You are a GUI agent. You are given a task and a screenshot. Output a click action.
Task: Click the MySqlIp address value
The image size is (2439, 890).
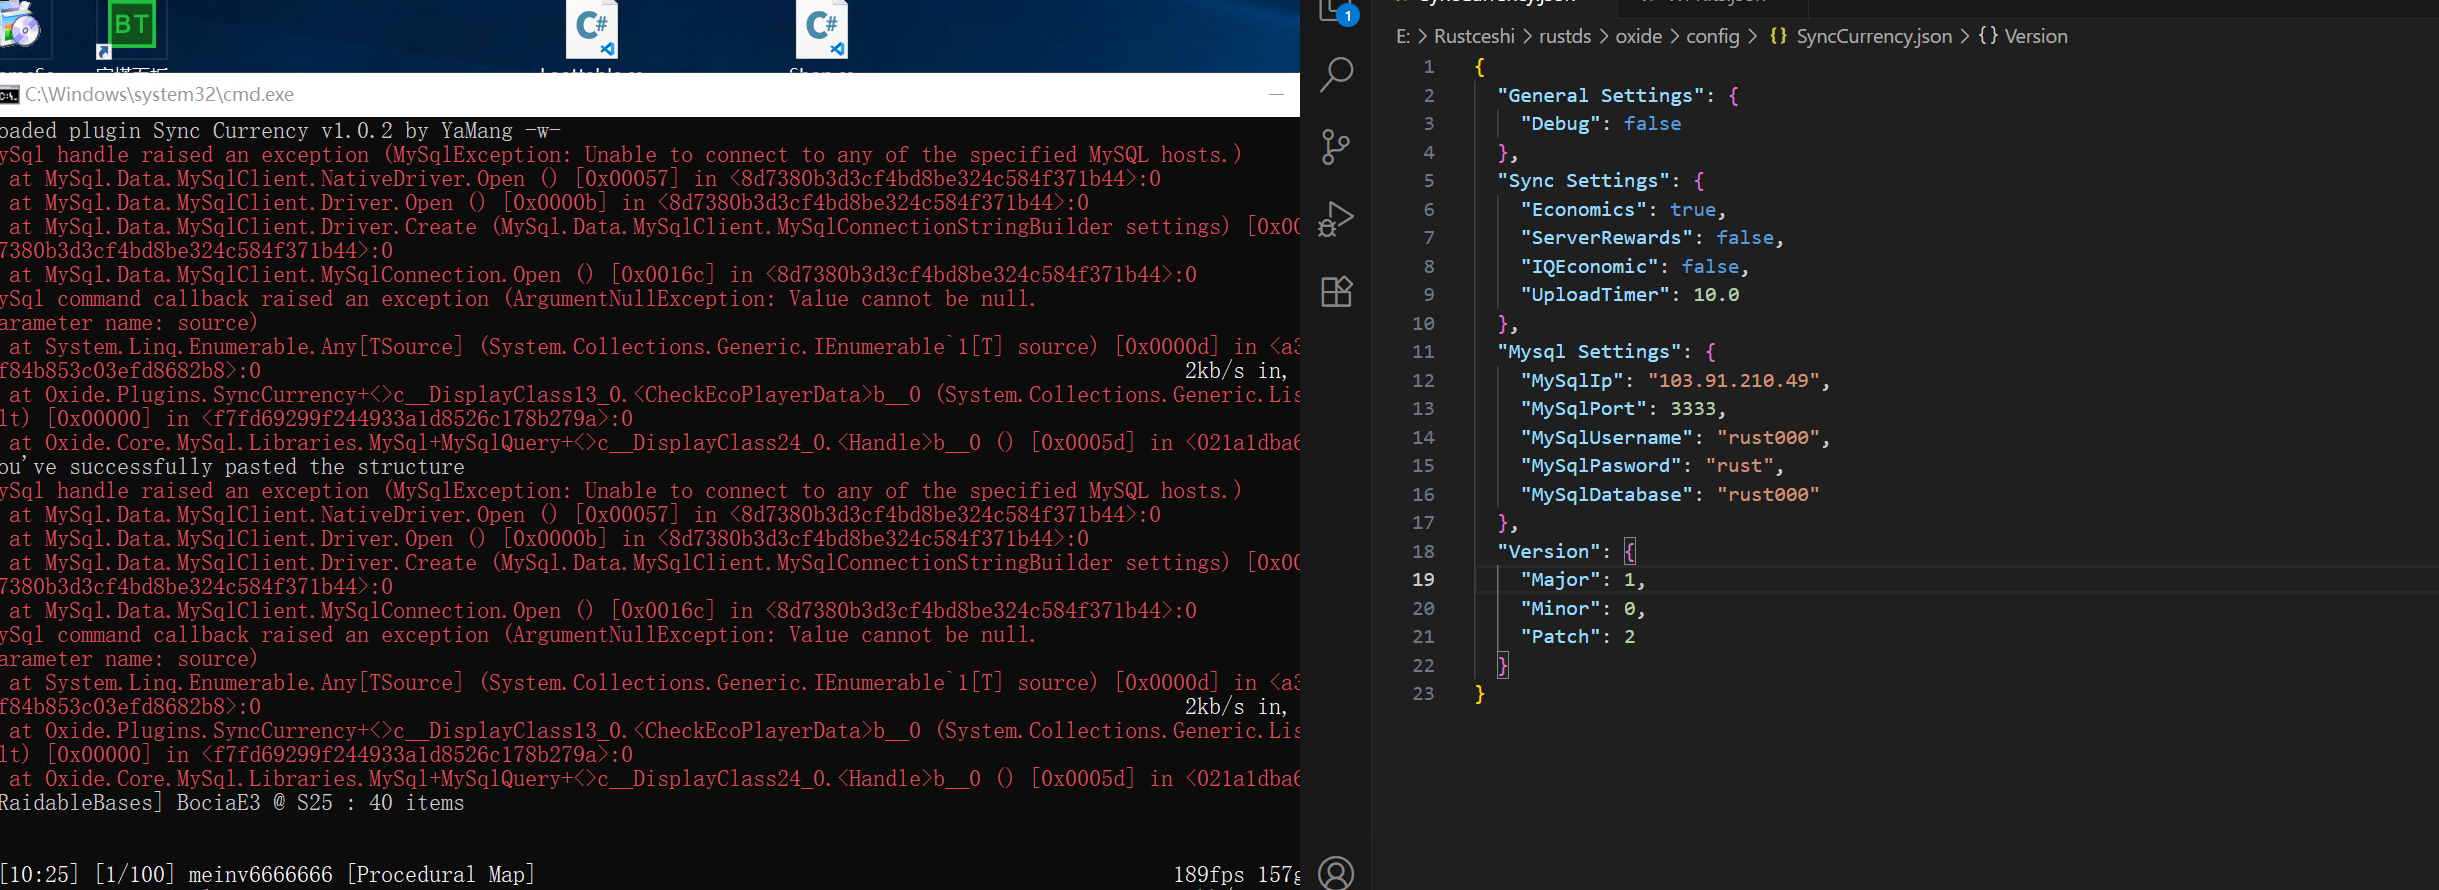[x=1733, y=381]
